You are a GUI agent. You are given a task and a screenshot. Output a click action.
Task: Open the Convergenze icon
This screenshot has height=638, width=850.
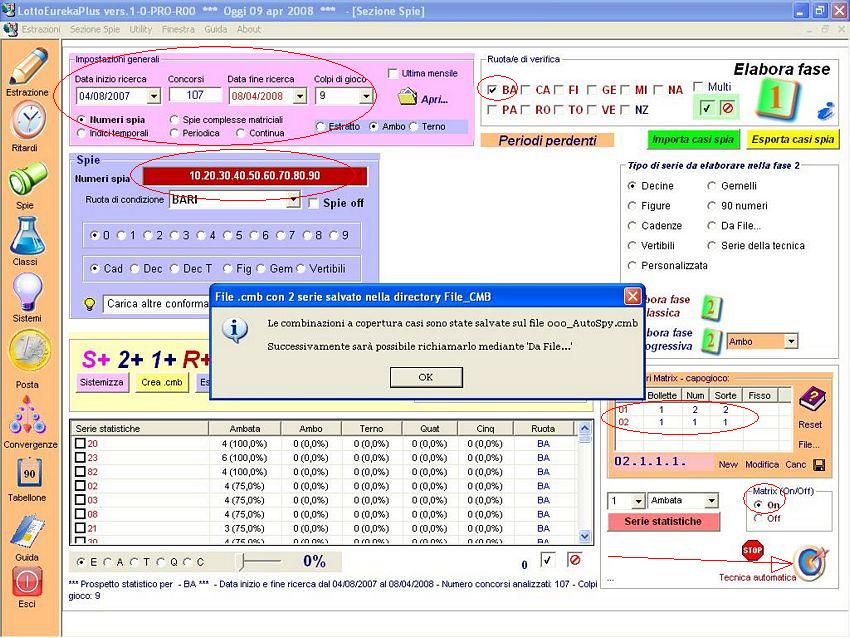27,415
